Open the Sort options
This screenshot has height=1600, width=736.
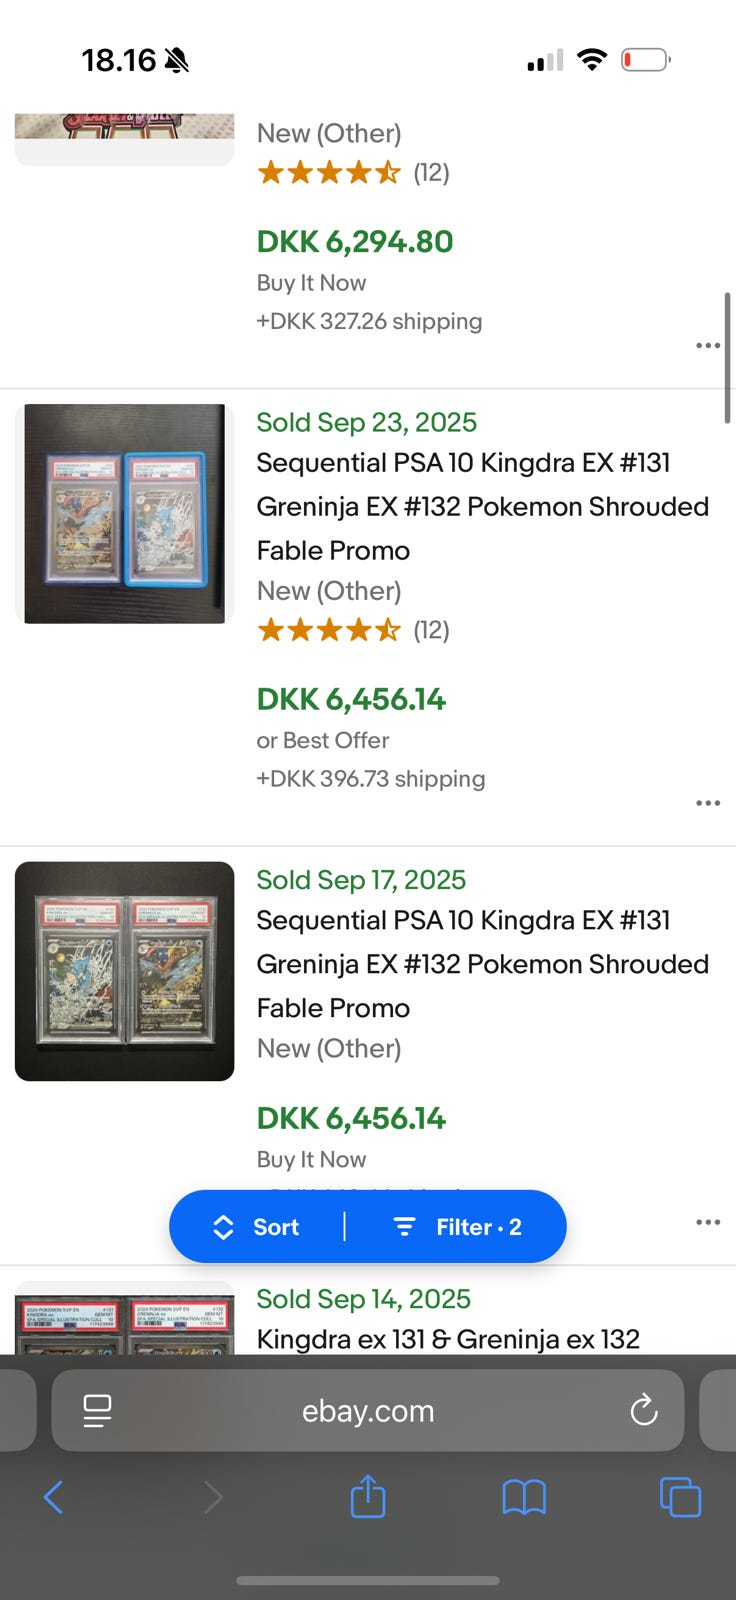coord(258,1227)
